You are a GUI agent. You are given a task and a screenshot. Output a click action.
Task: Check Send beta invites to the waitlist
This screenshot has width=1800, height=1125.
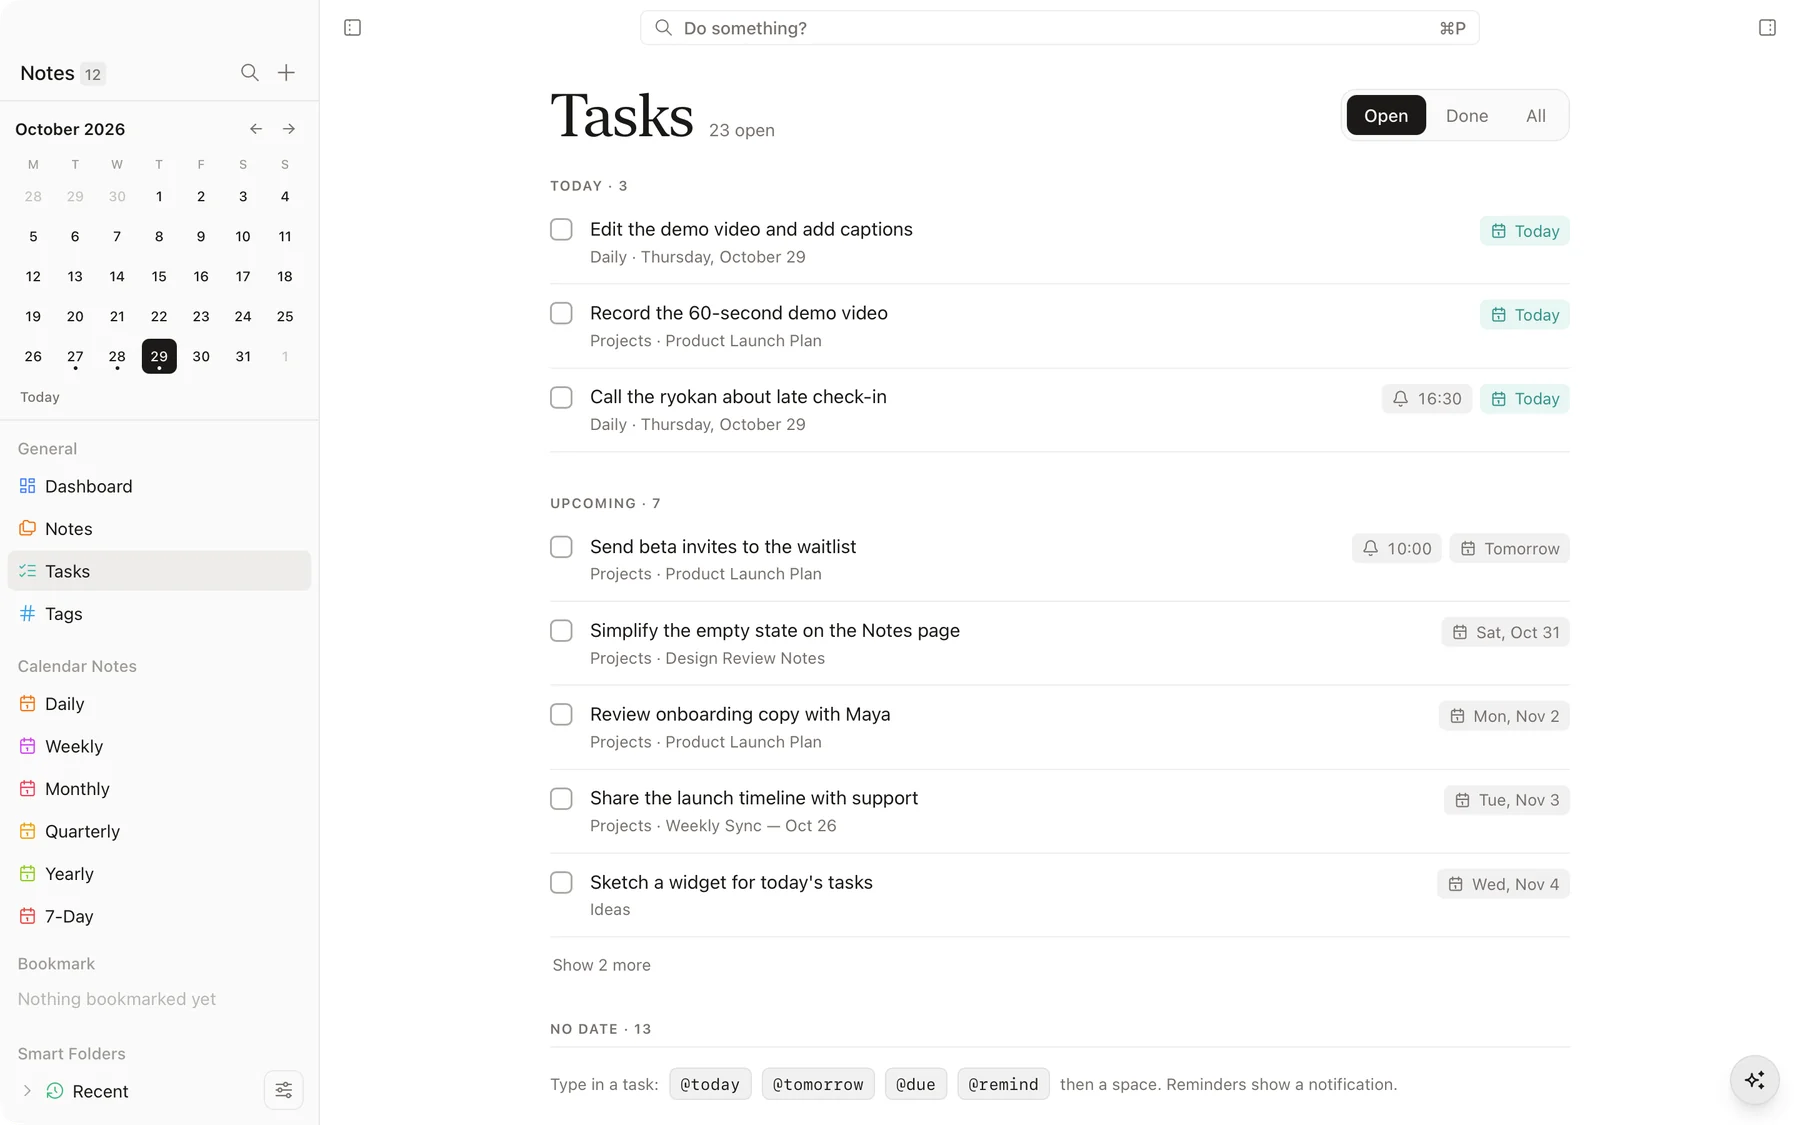[561, 547]
